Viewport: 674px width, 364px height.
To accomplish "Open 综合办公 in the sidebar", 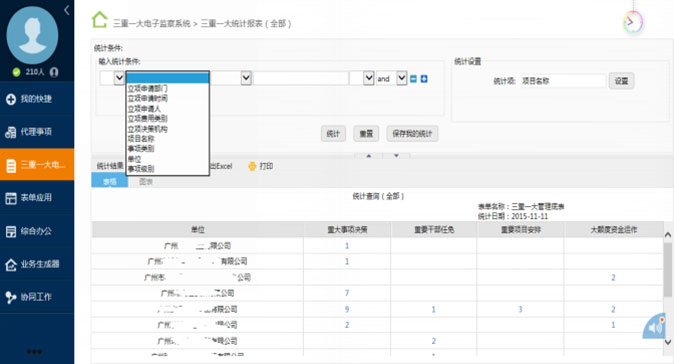I will [37, 231].
